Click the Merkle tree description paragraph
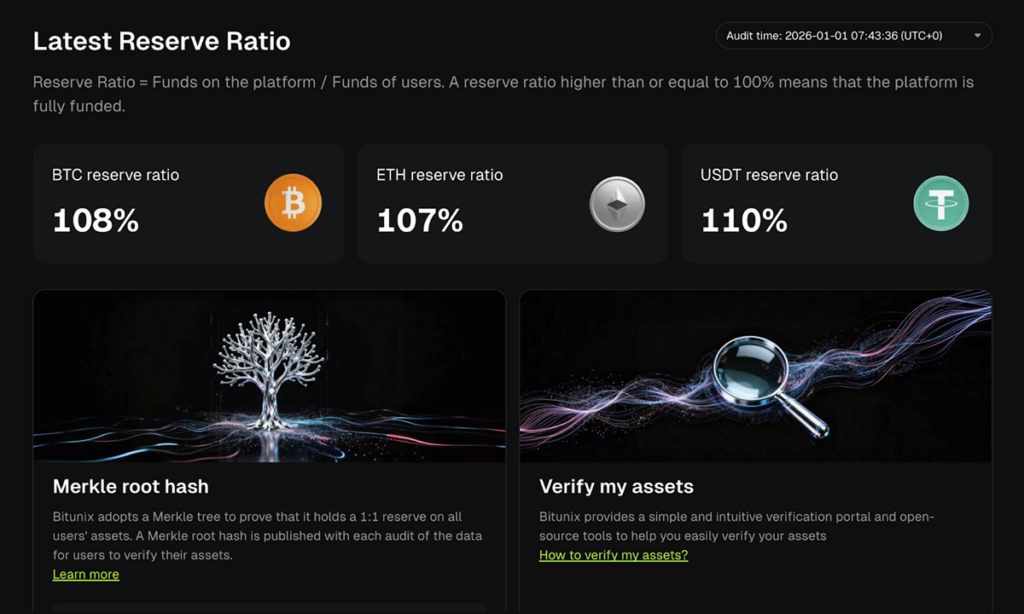Viewport: 1024px width, 614px height. tap(267, 535)
